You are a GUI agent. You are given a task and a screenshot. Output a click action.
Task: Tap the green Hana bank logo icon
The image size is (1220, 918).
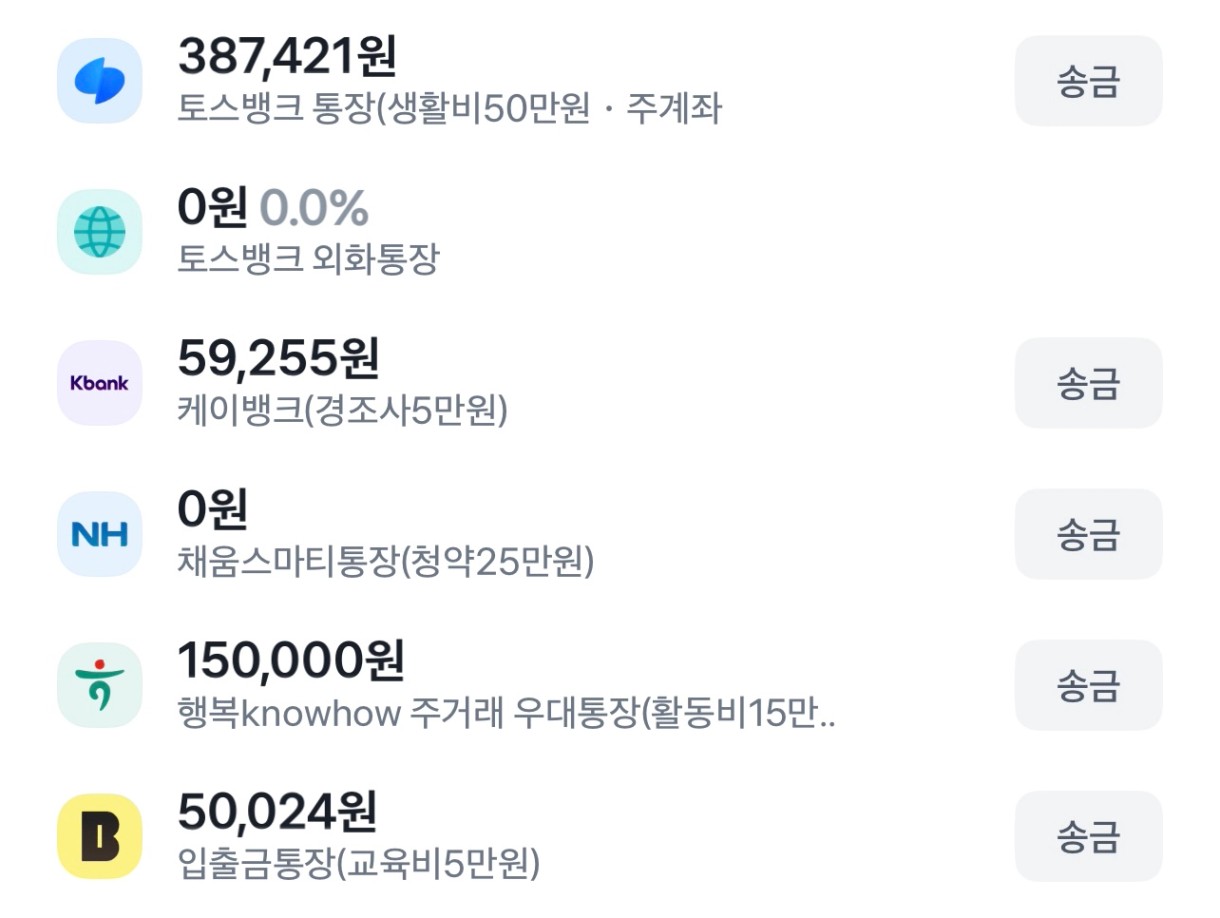point(99,685)
